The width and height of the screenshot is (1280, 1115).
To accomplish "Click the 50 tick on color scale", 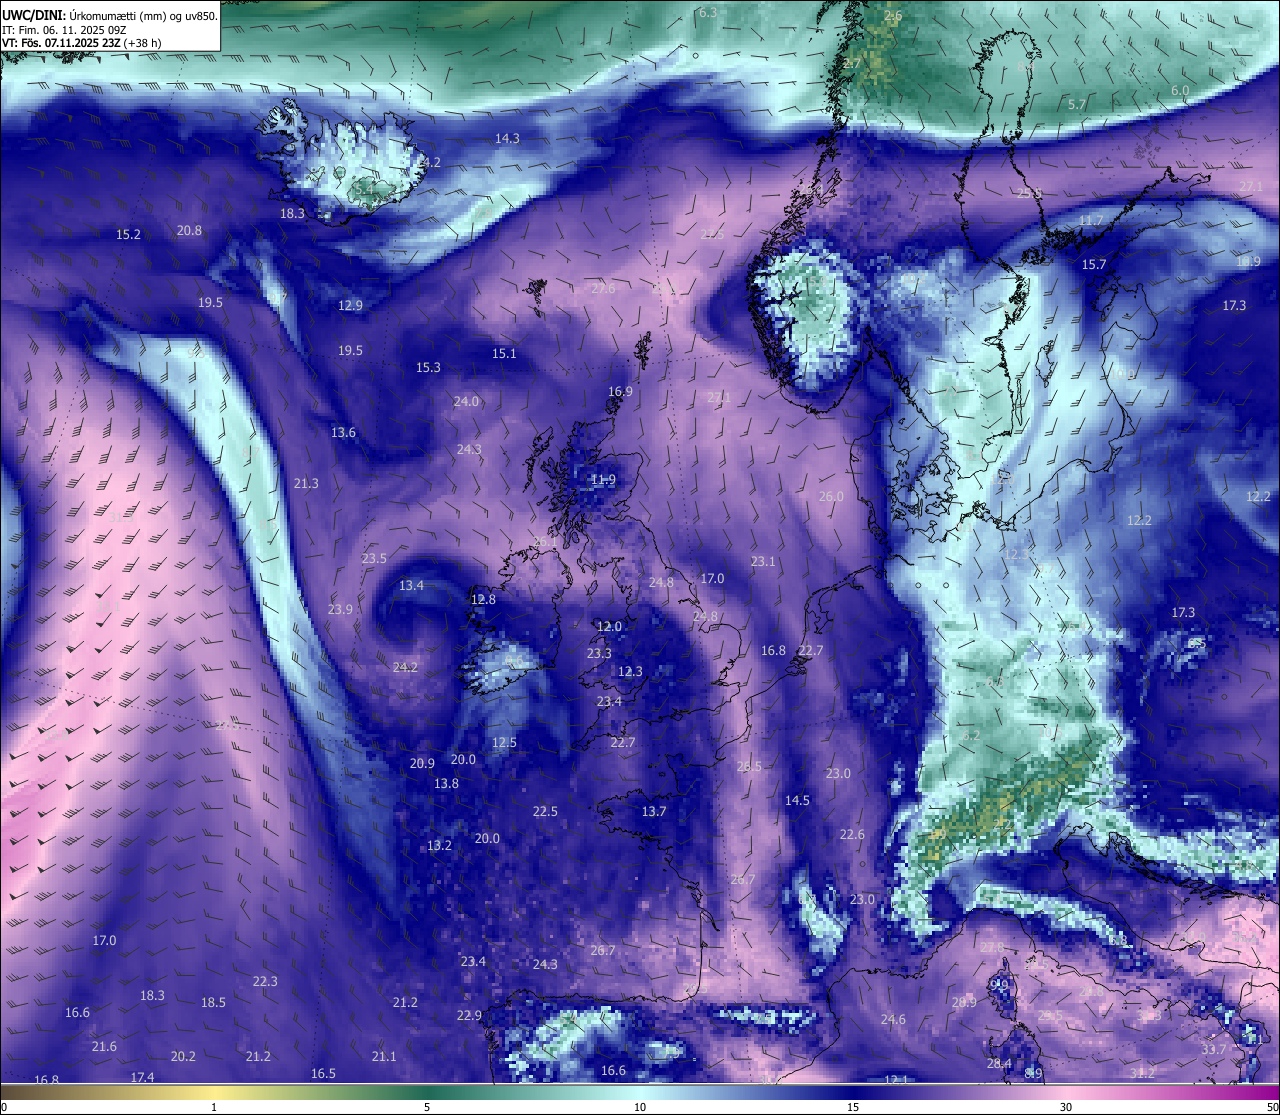I will pyautogui.click(x=1272, y=1107).
